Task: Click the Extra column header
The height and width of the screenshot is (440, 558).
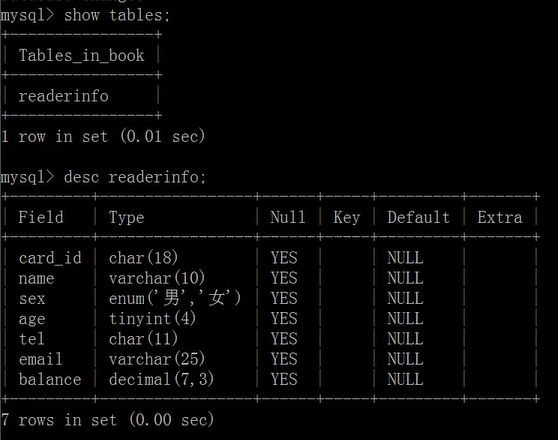Action: coord(500,217)
